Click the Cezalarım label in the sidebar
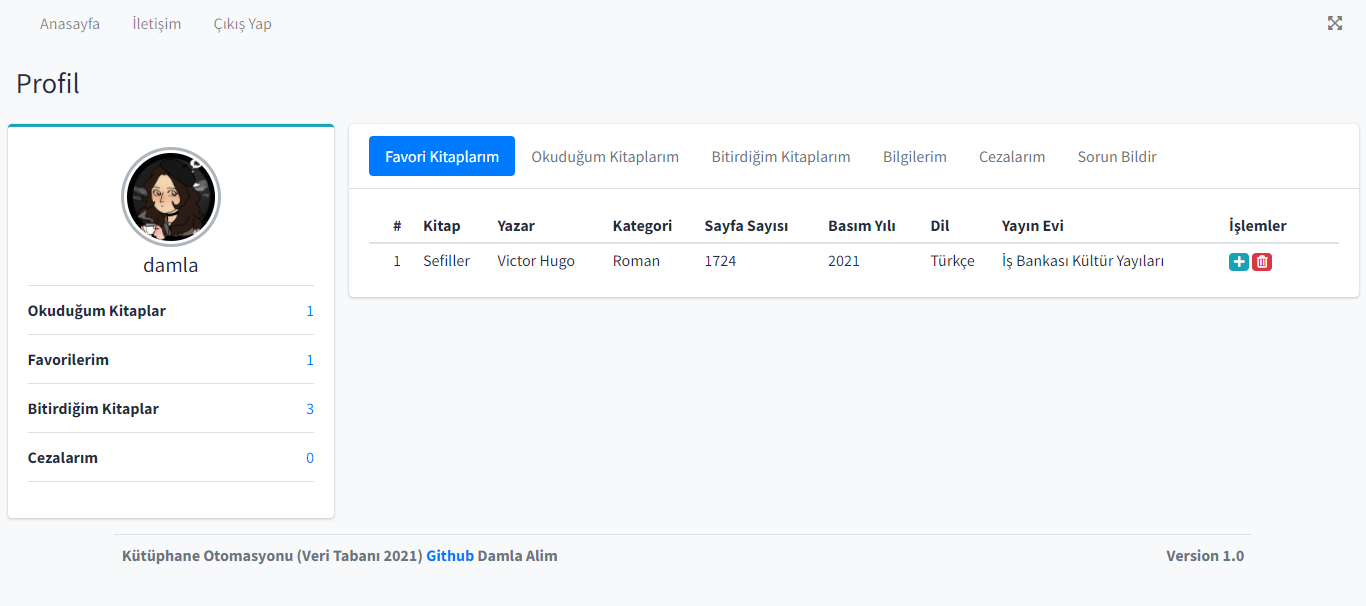 click(x=63, y=458)
